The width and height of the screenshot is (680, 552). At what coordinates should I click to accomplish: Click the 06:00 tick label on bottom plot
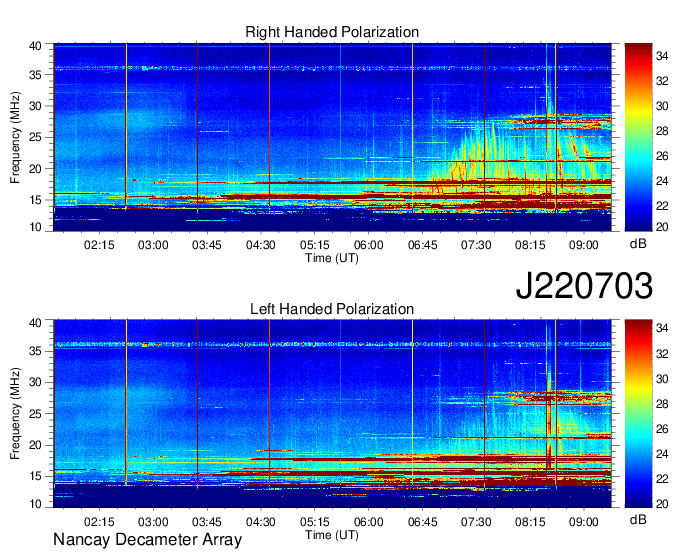tap(369, 522)
